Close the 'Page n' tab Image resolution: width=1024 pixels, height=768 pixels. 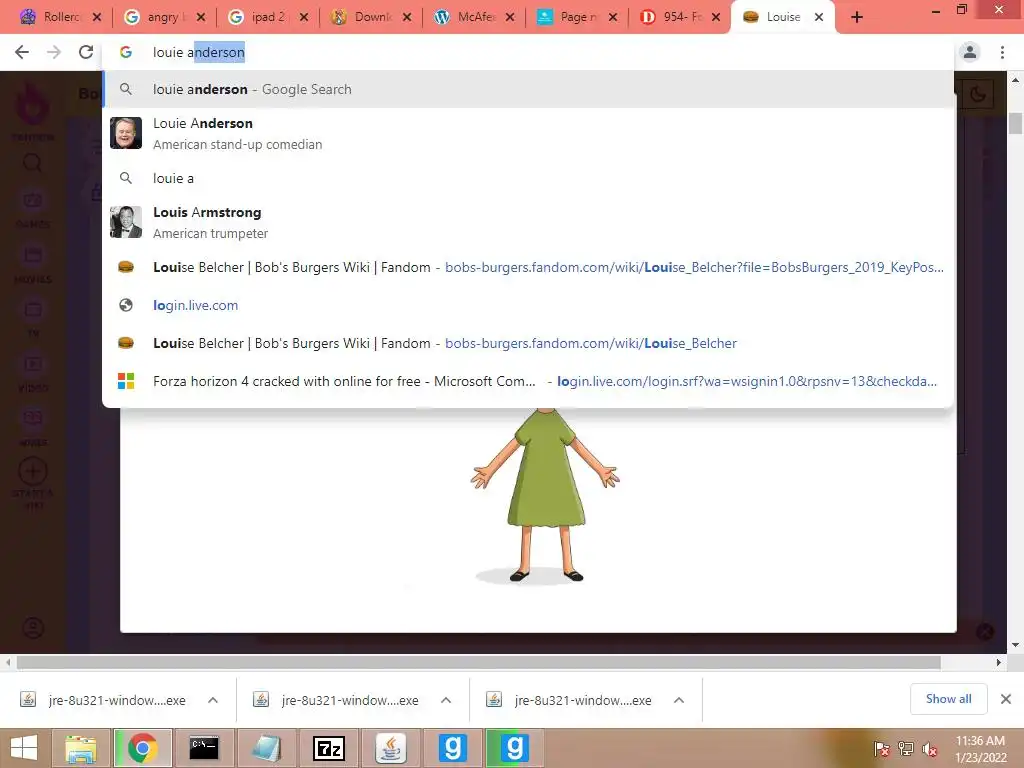tap(613, 18)
